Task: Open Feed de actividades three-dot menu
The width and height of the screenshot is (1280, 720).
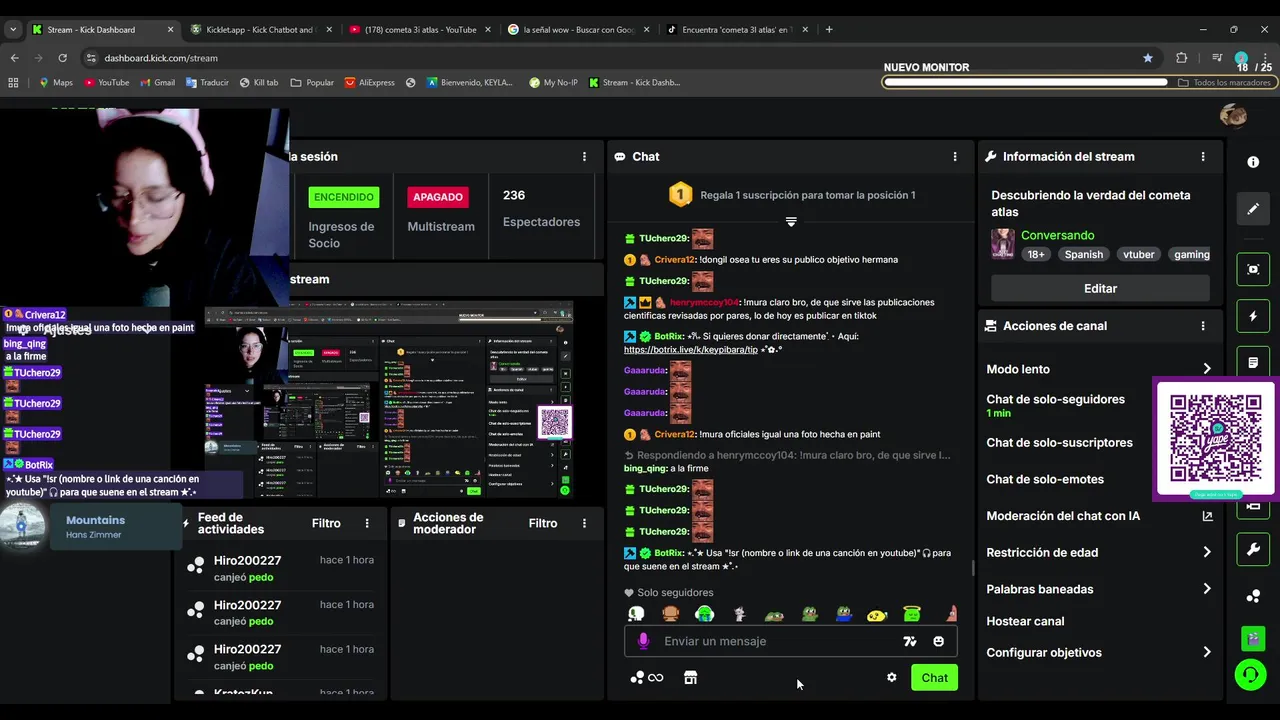Action: (367, 523)
